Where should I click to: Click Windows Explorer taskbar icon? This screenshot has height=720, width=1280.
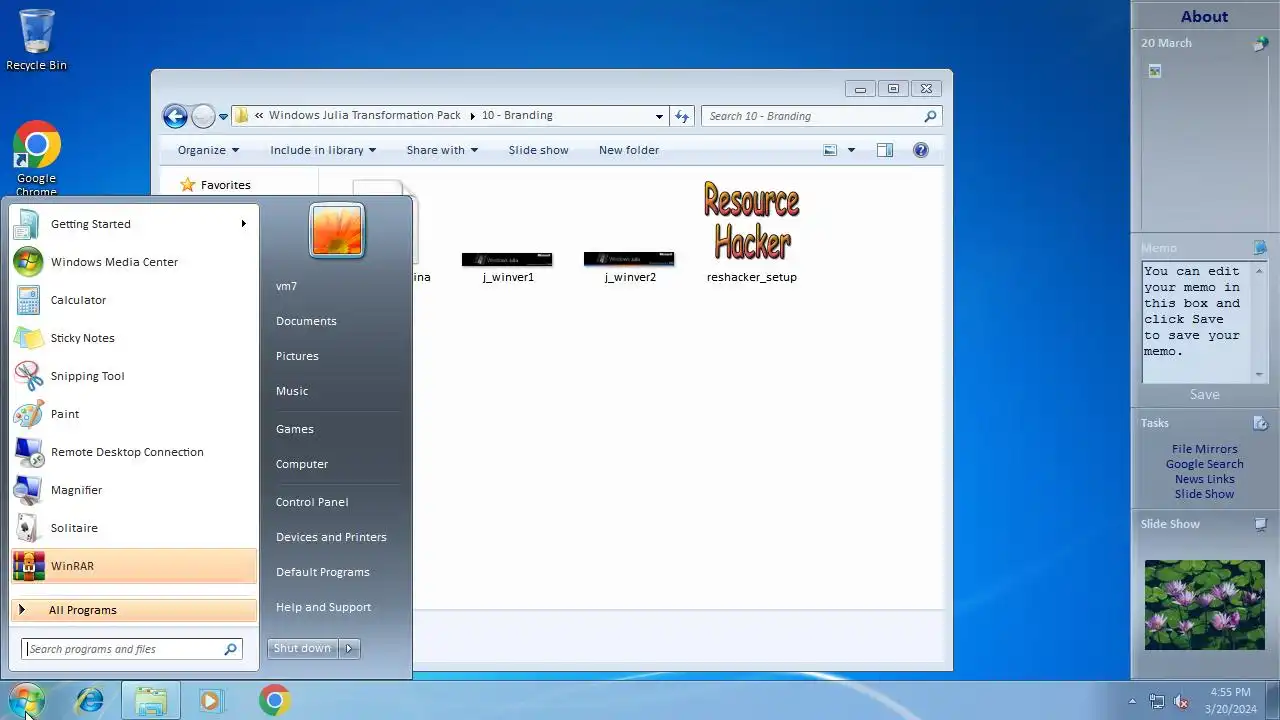point(151,700)
